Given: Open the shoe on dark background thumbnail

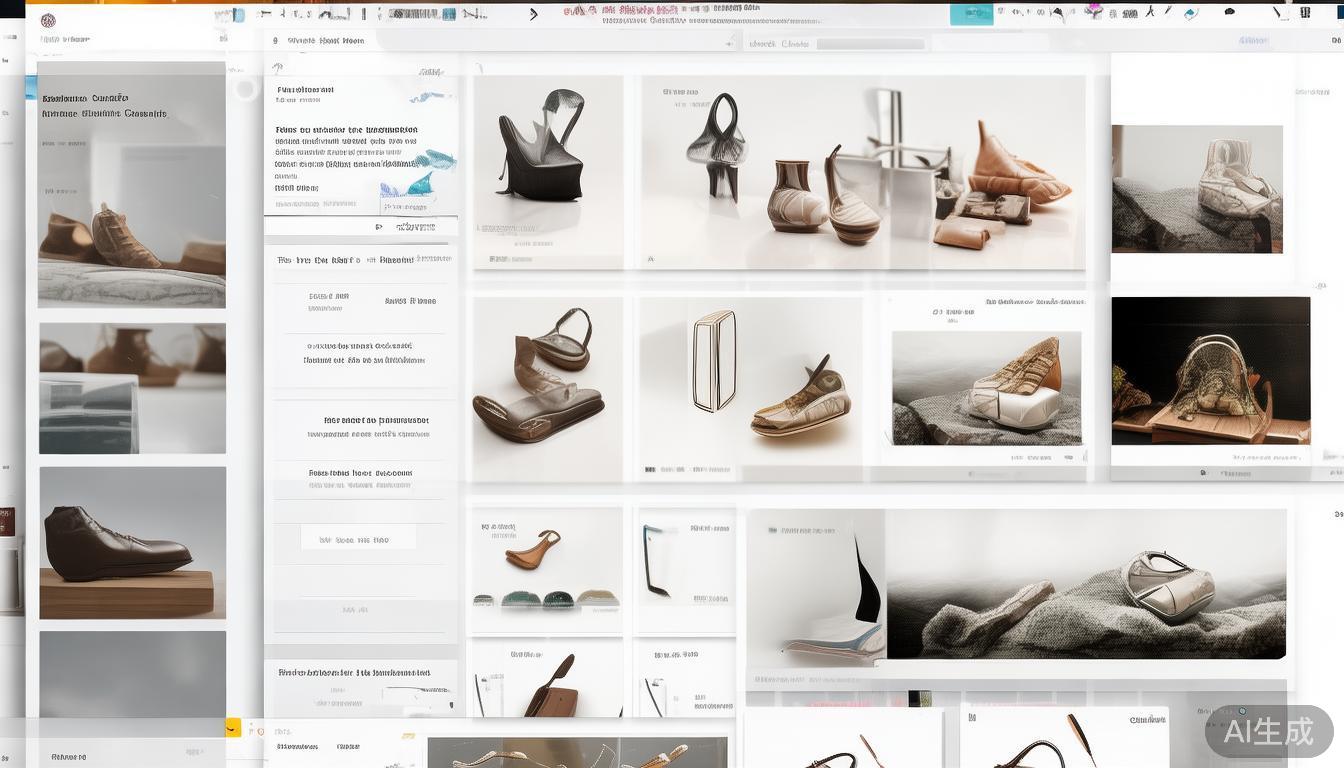Looking at the screenshot, I should click(x=1210, y=370).
